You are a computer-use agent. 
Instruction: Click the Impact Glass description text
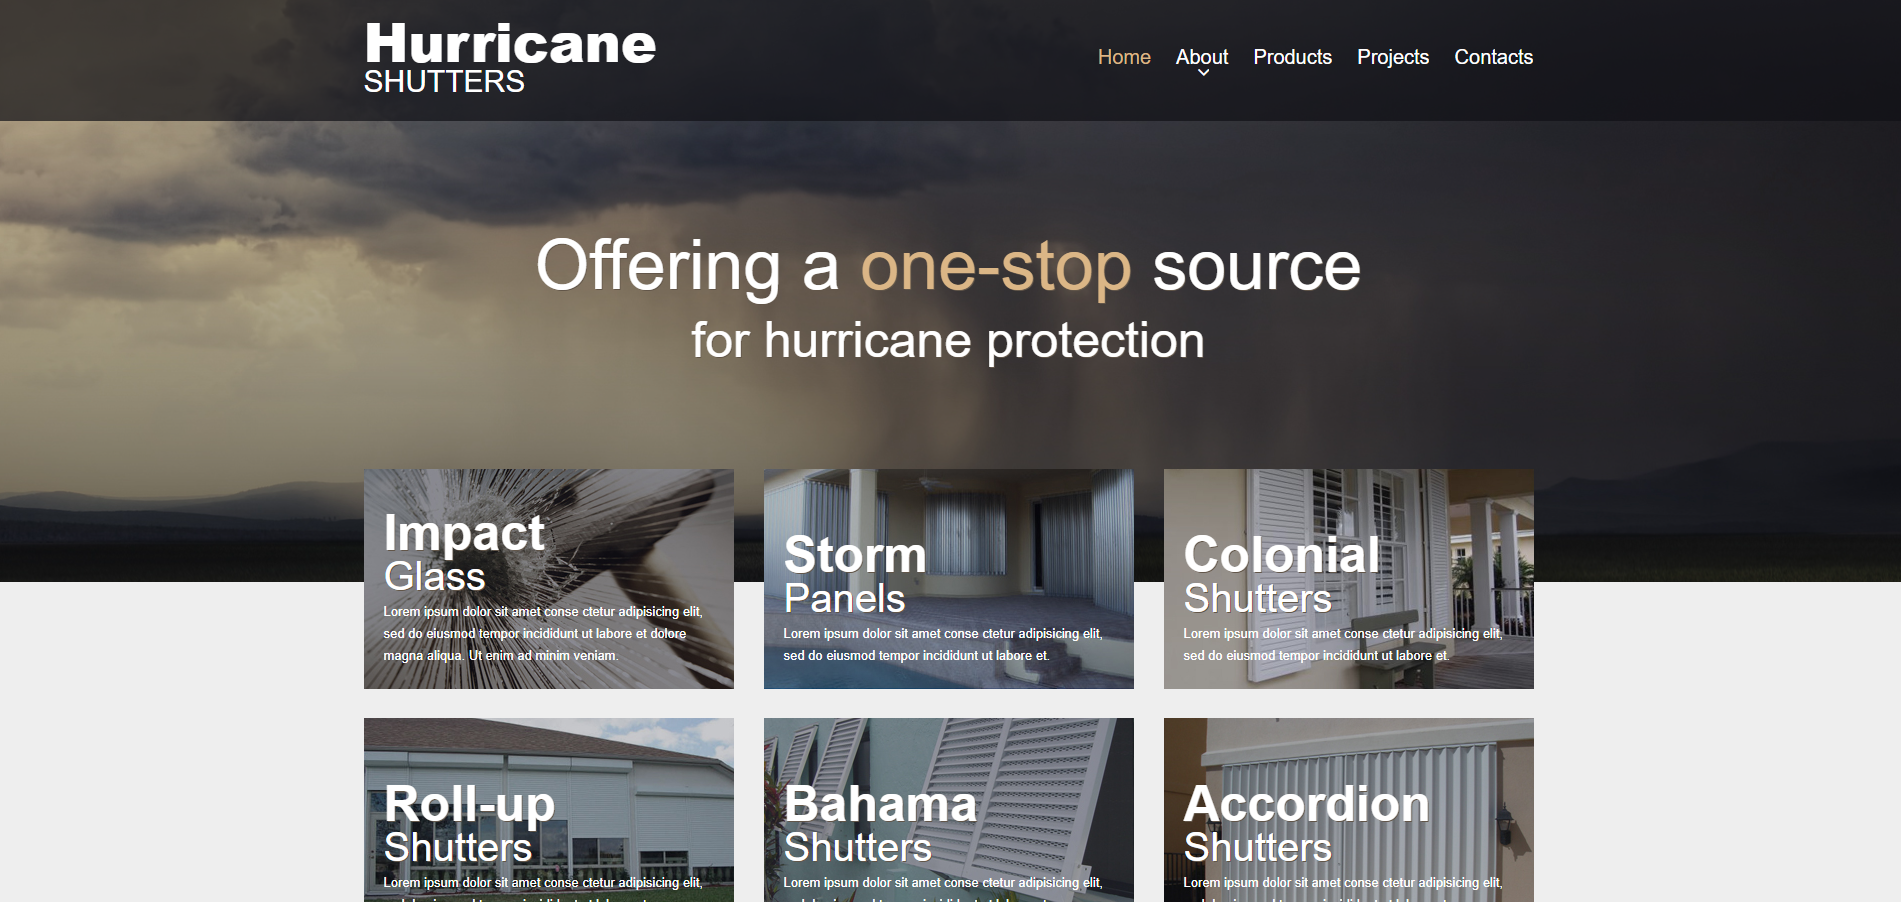click(543, 634)
